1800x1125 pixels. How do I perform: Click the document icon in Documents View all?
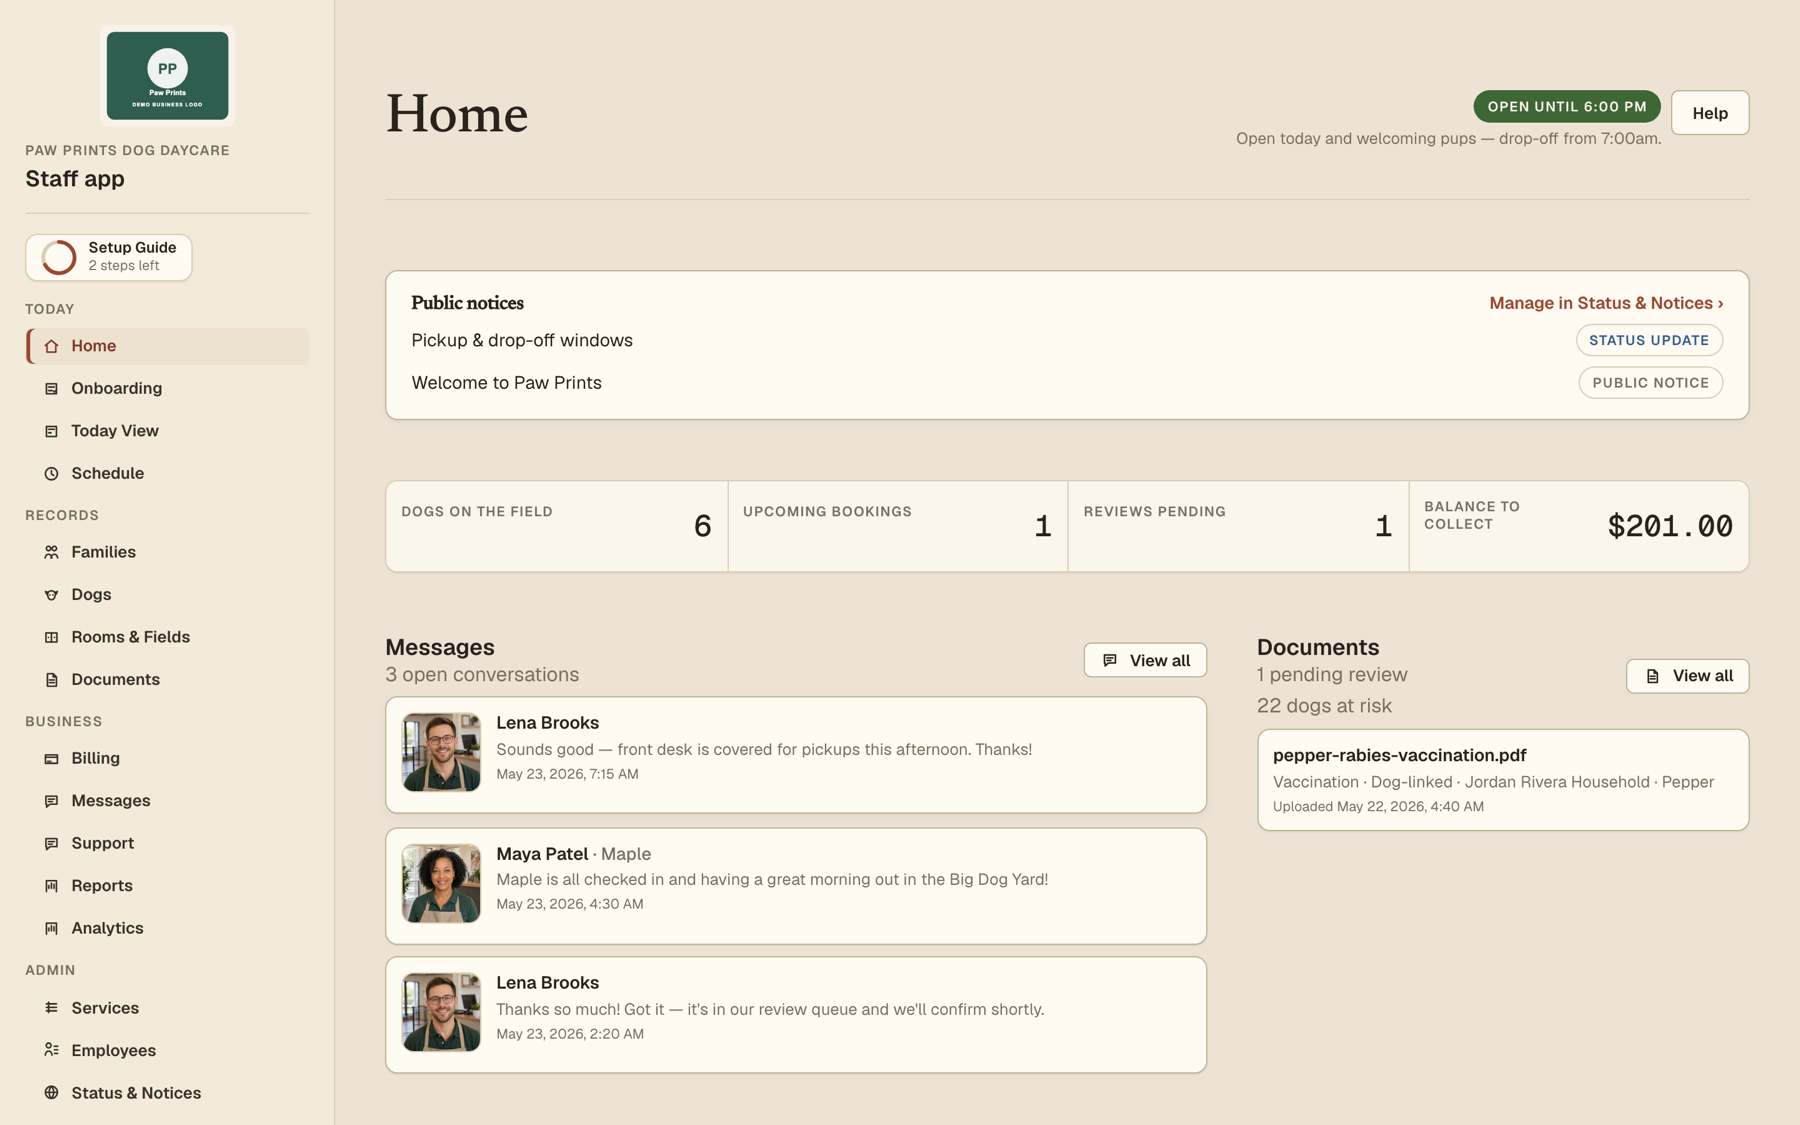(1653, 676)
